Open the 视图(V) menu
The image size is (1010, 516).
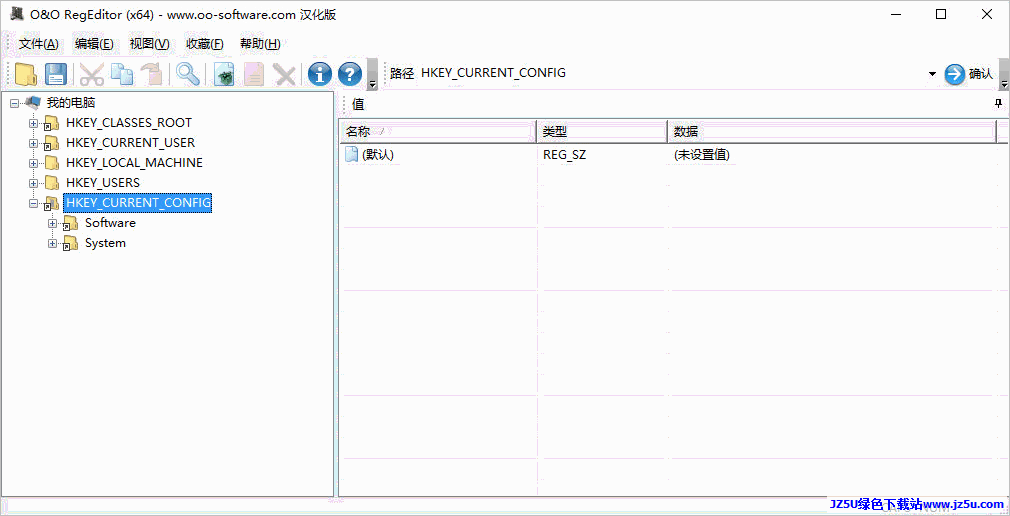click(x=149, y=44)
